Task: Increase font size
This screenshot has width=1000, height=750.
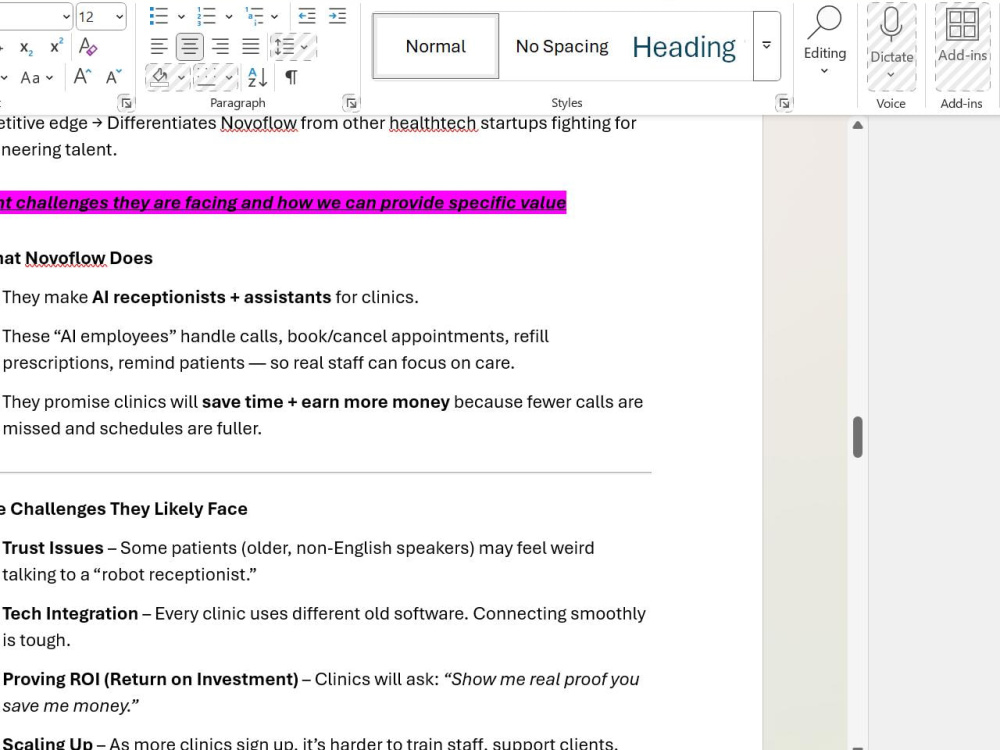Action: click(x=82, y=77)
